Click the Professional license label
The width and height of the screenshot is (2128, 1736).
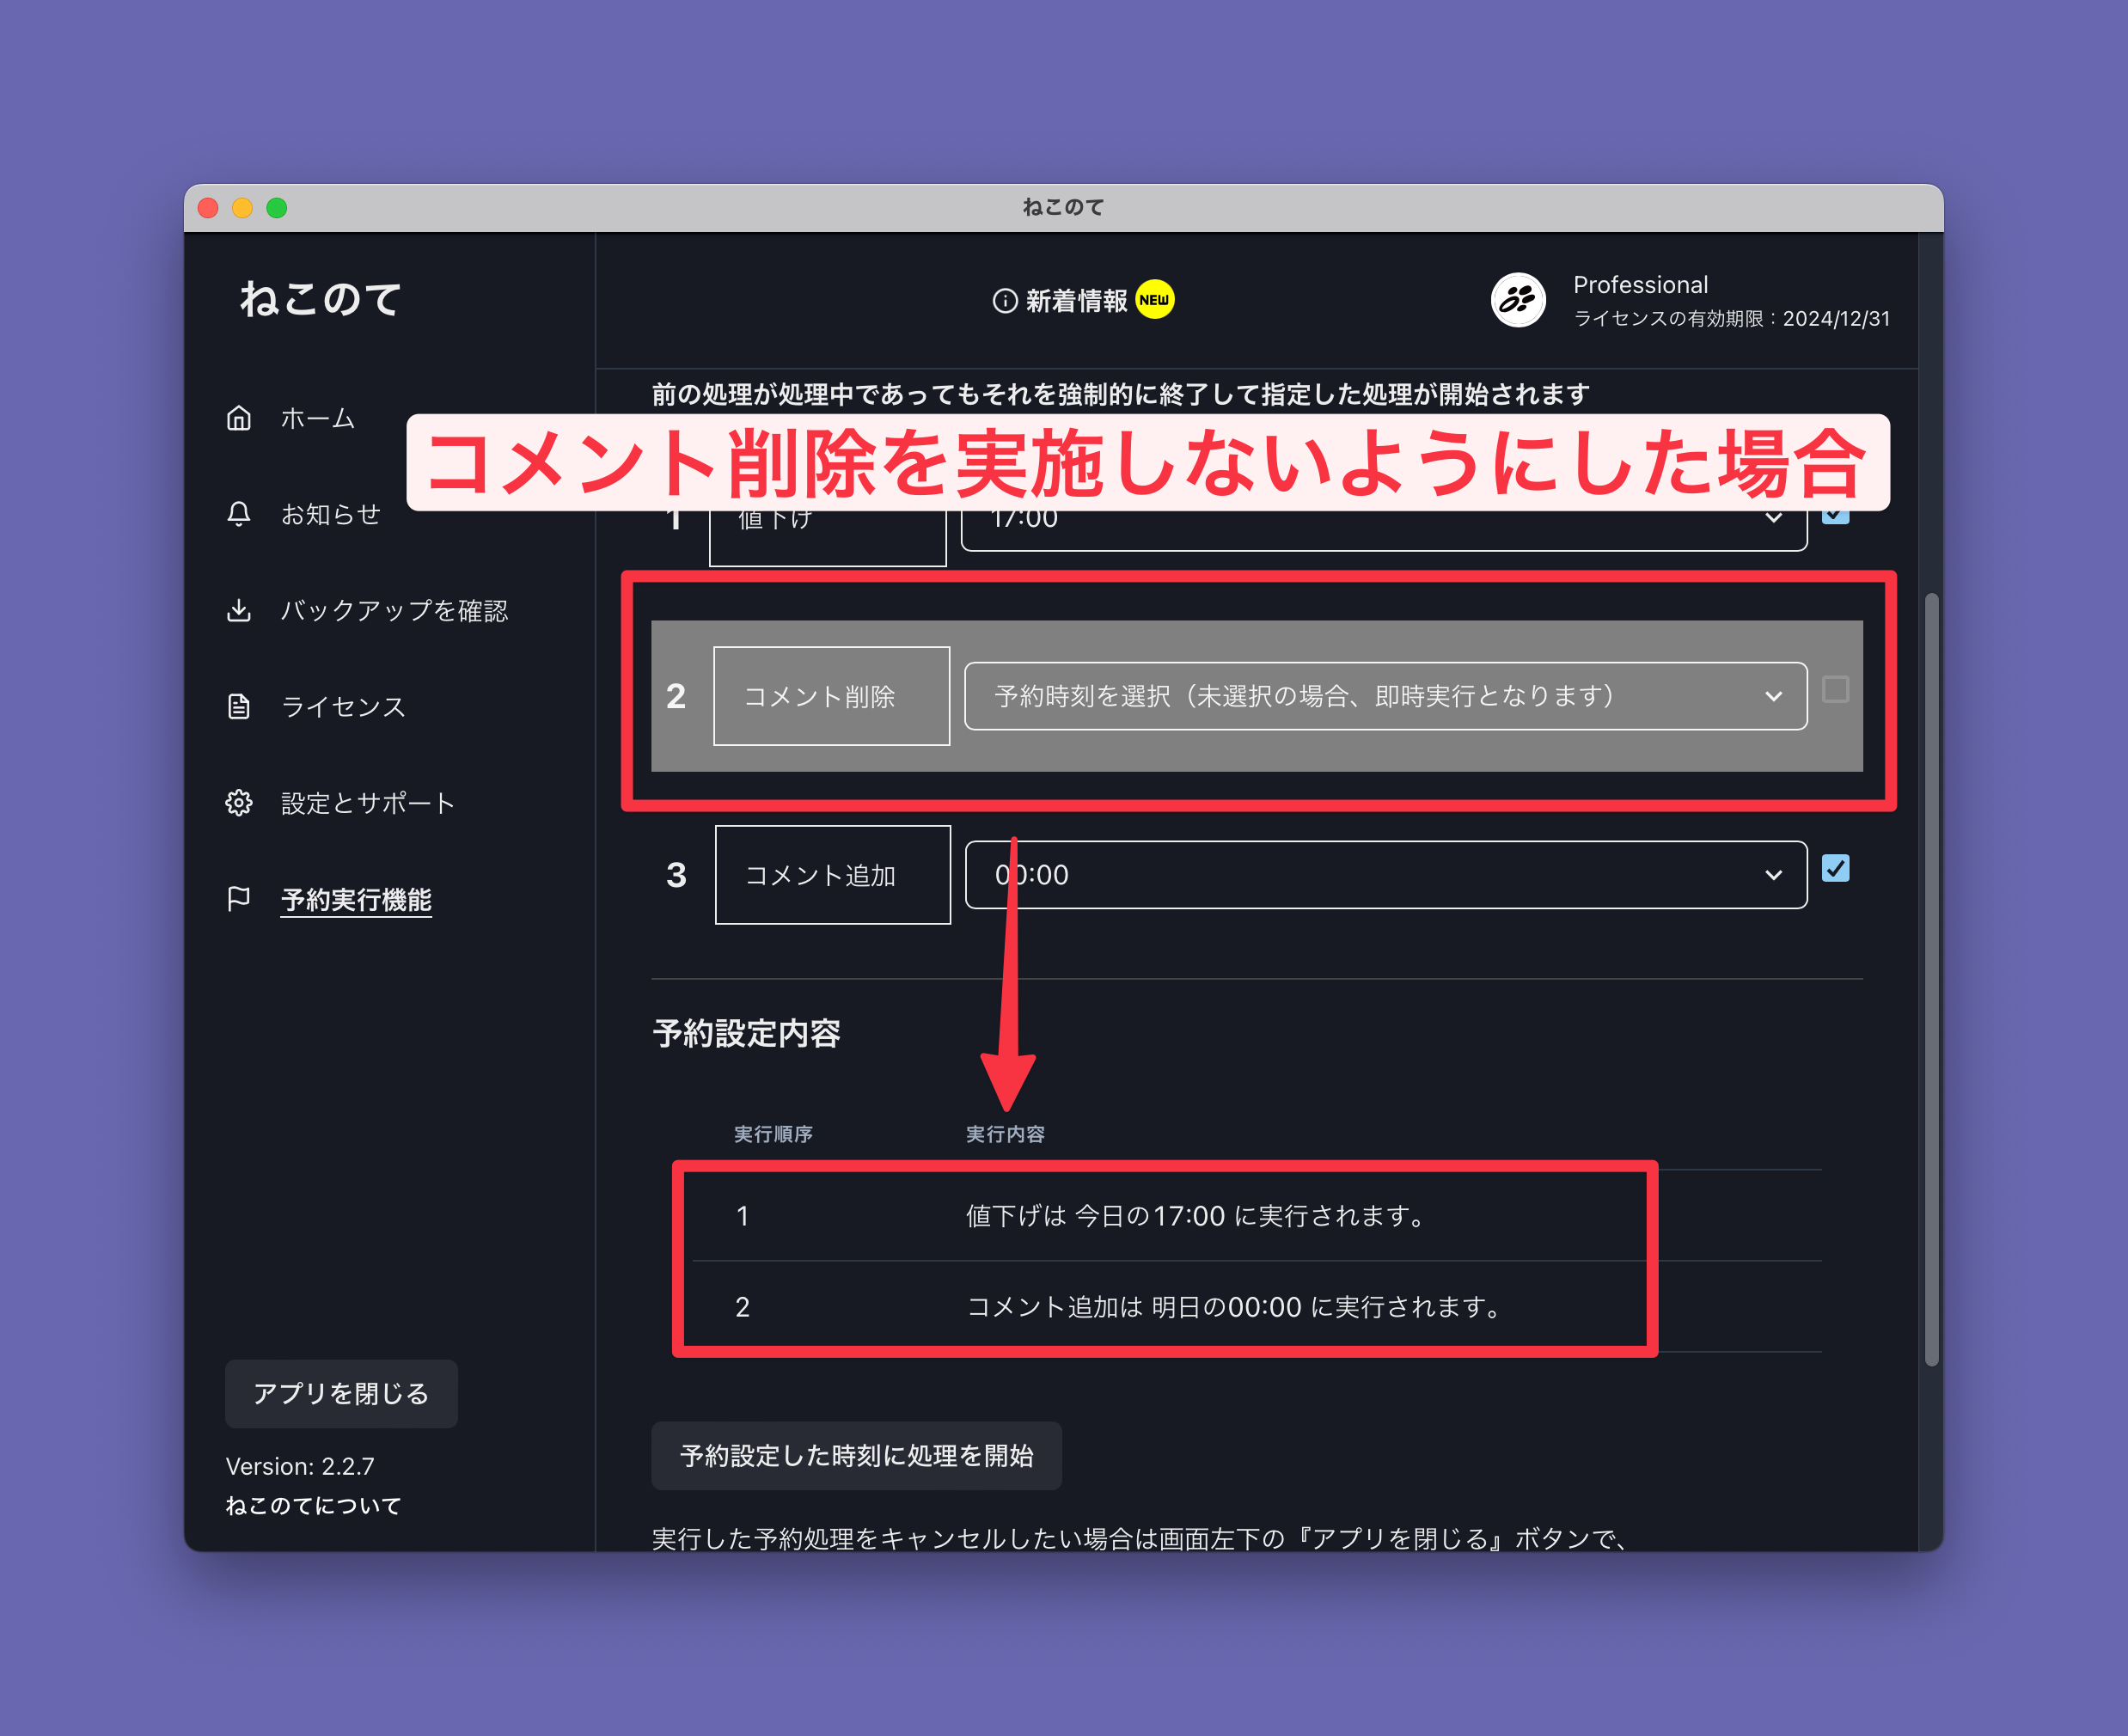1640,285
